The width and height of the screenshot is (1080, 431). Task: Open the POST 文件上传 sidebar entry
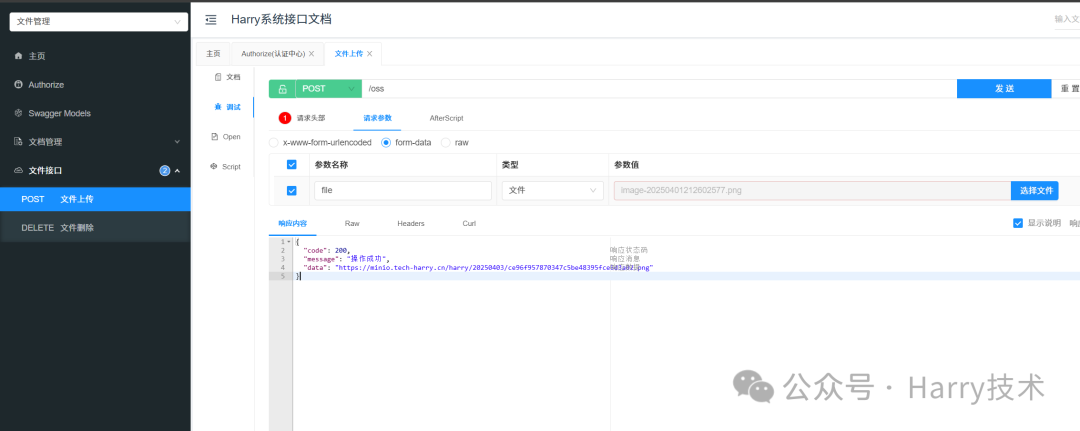95,199
